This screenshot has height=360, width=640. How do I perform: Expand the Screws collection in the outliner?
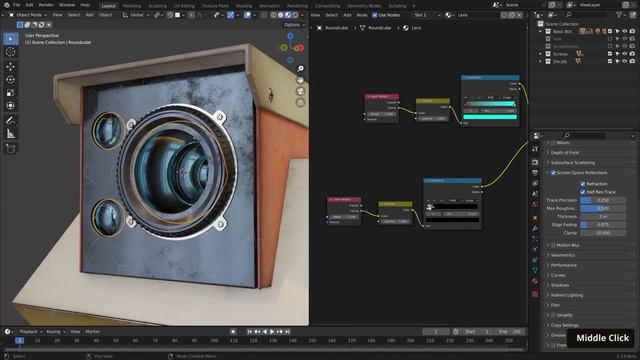540,54
